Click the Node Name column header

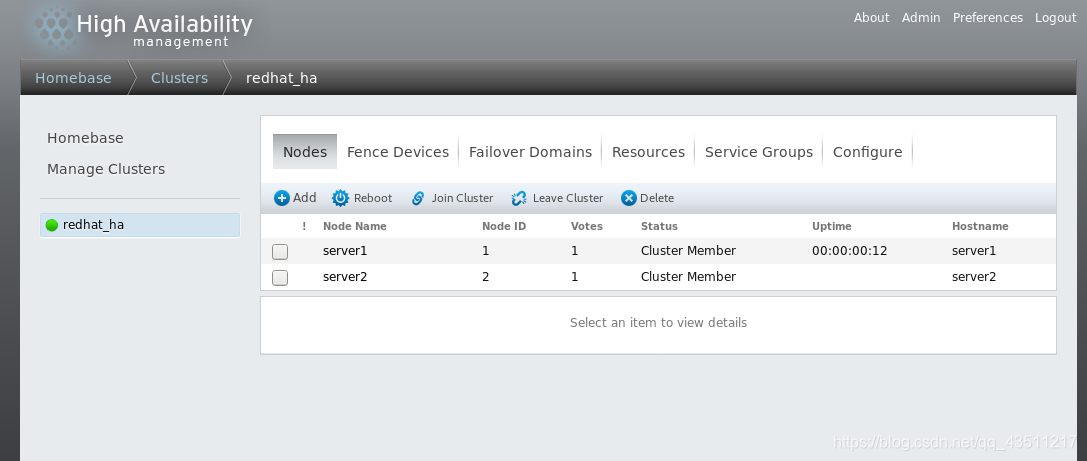tap(355, 227)
